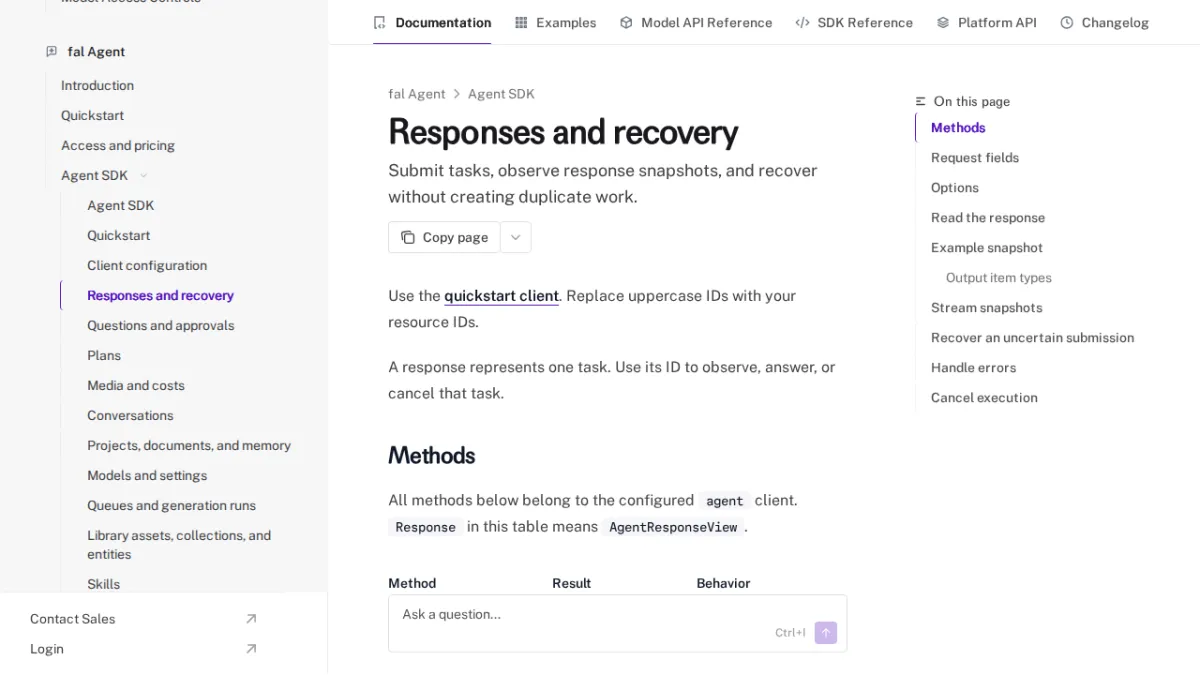Open Plans in the sidebar

pyautogui.click(x=104, y=356)
